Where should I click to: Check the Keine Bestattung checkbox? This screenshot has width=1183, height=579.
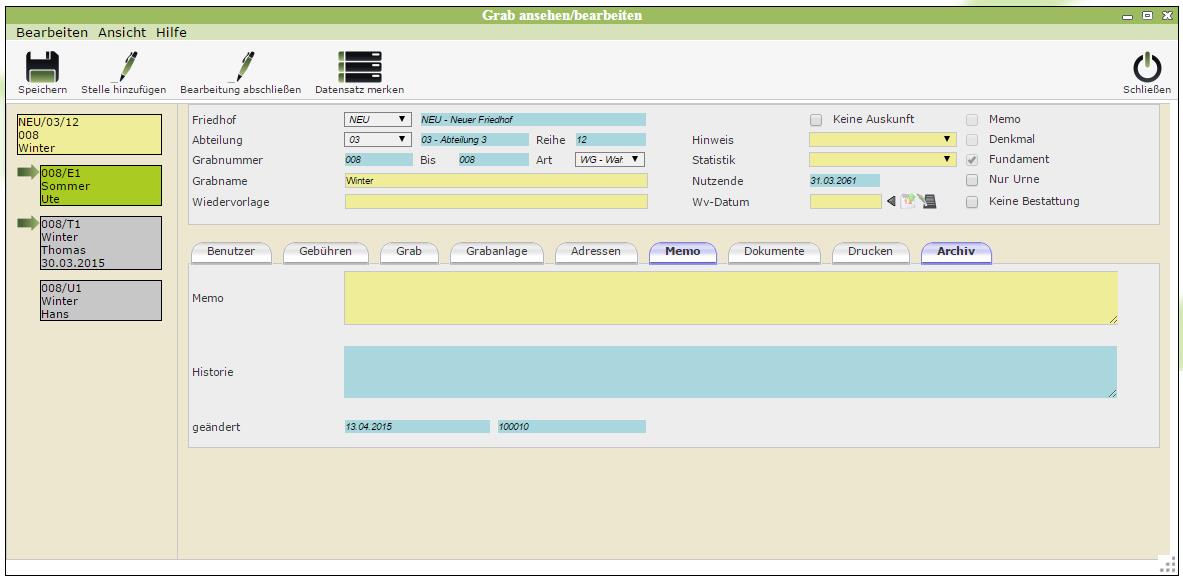(x=972, y=201)
